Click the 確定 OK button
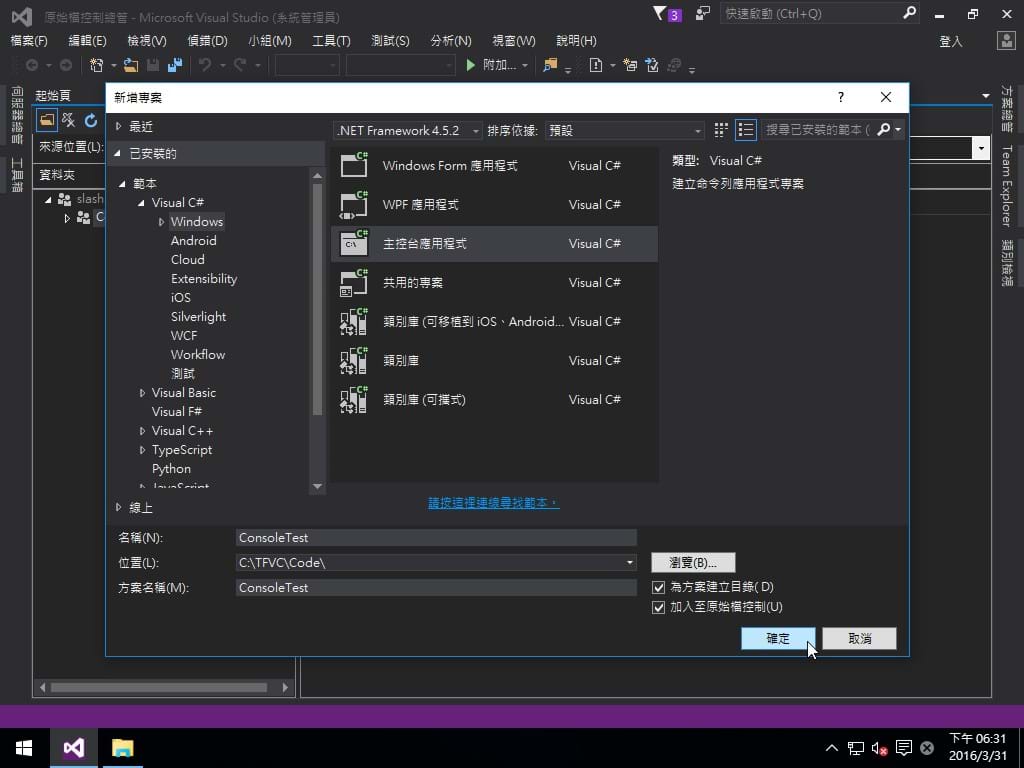The width and height of the screenshot is (1024, 768). tap(778, 638)
